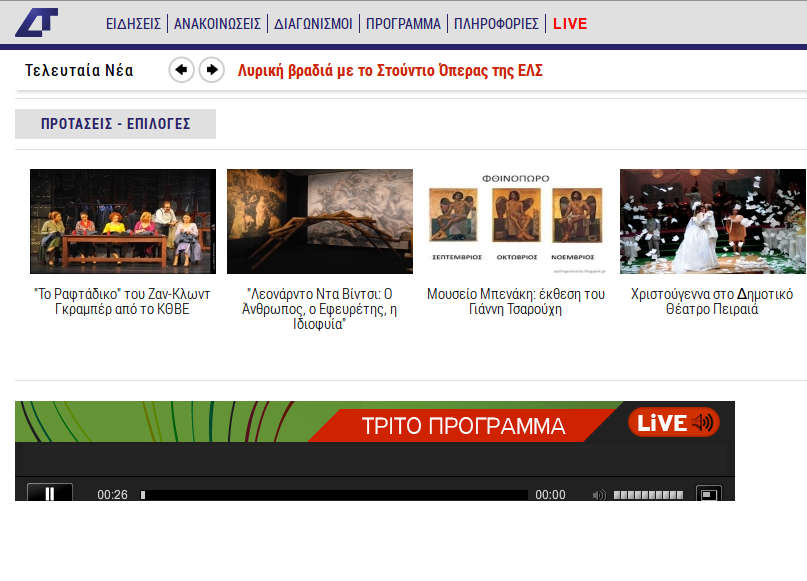This screenshot has width=807, height=581.
Task: Show the next news item with the right arrow
Action: point(212,69)
